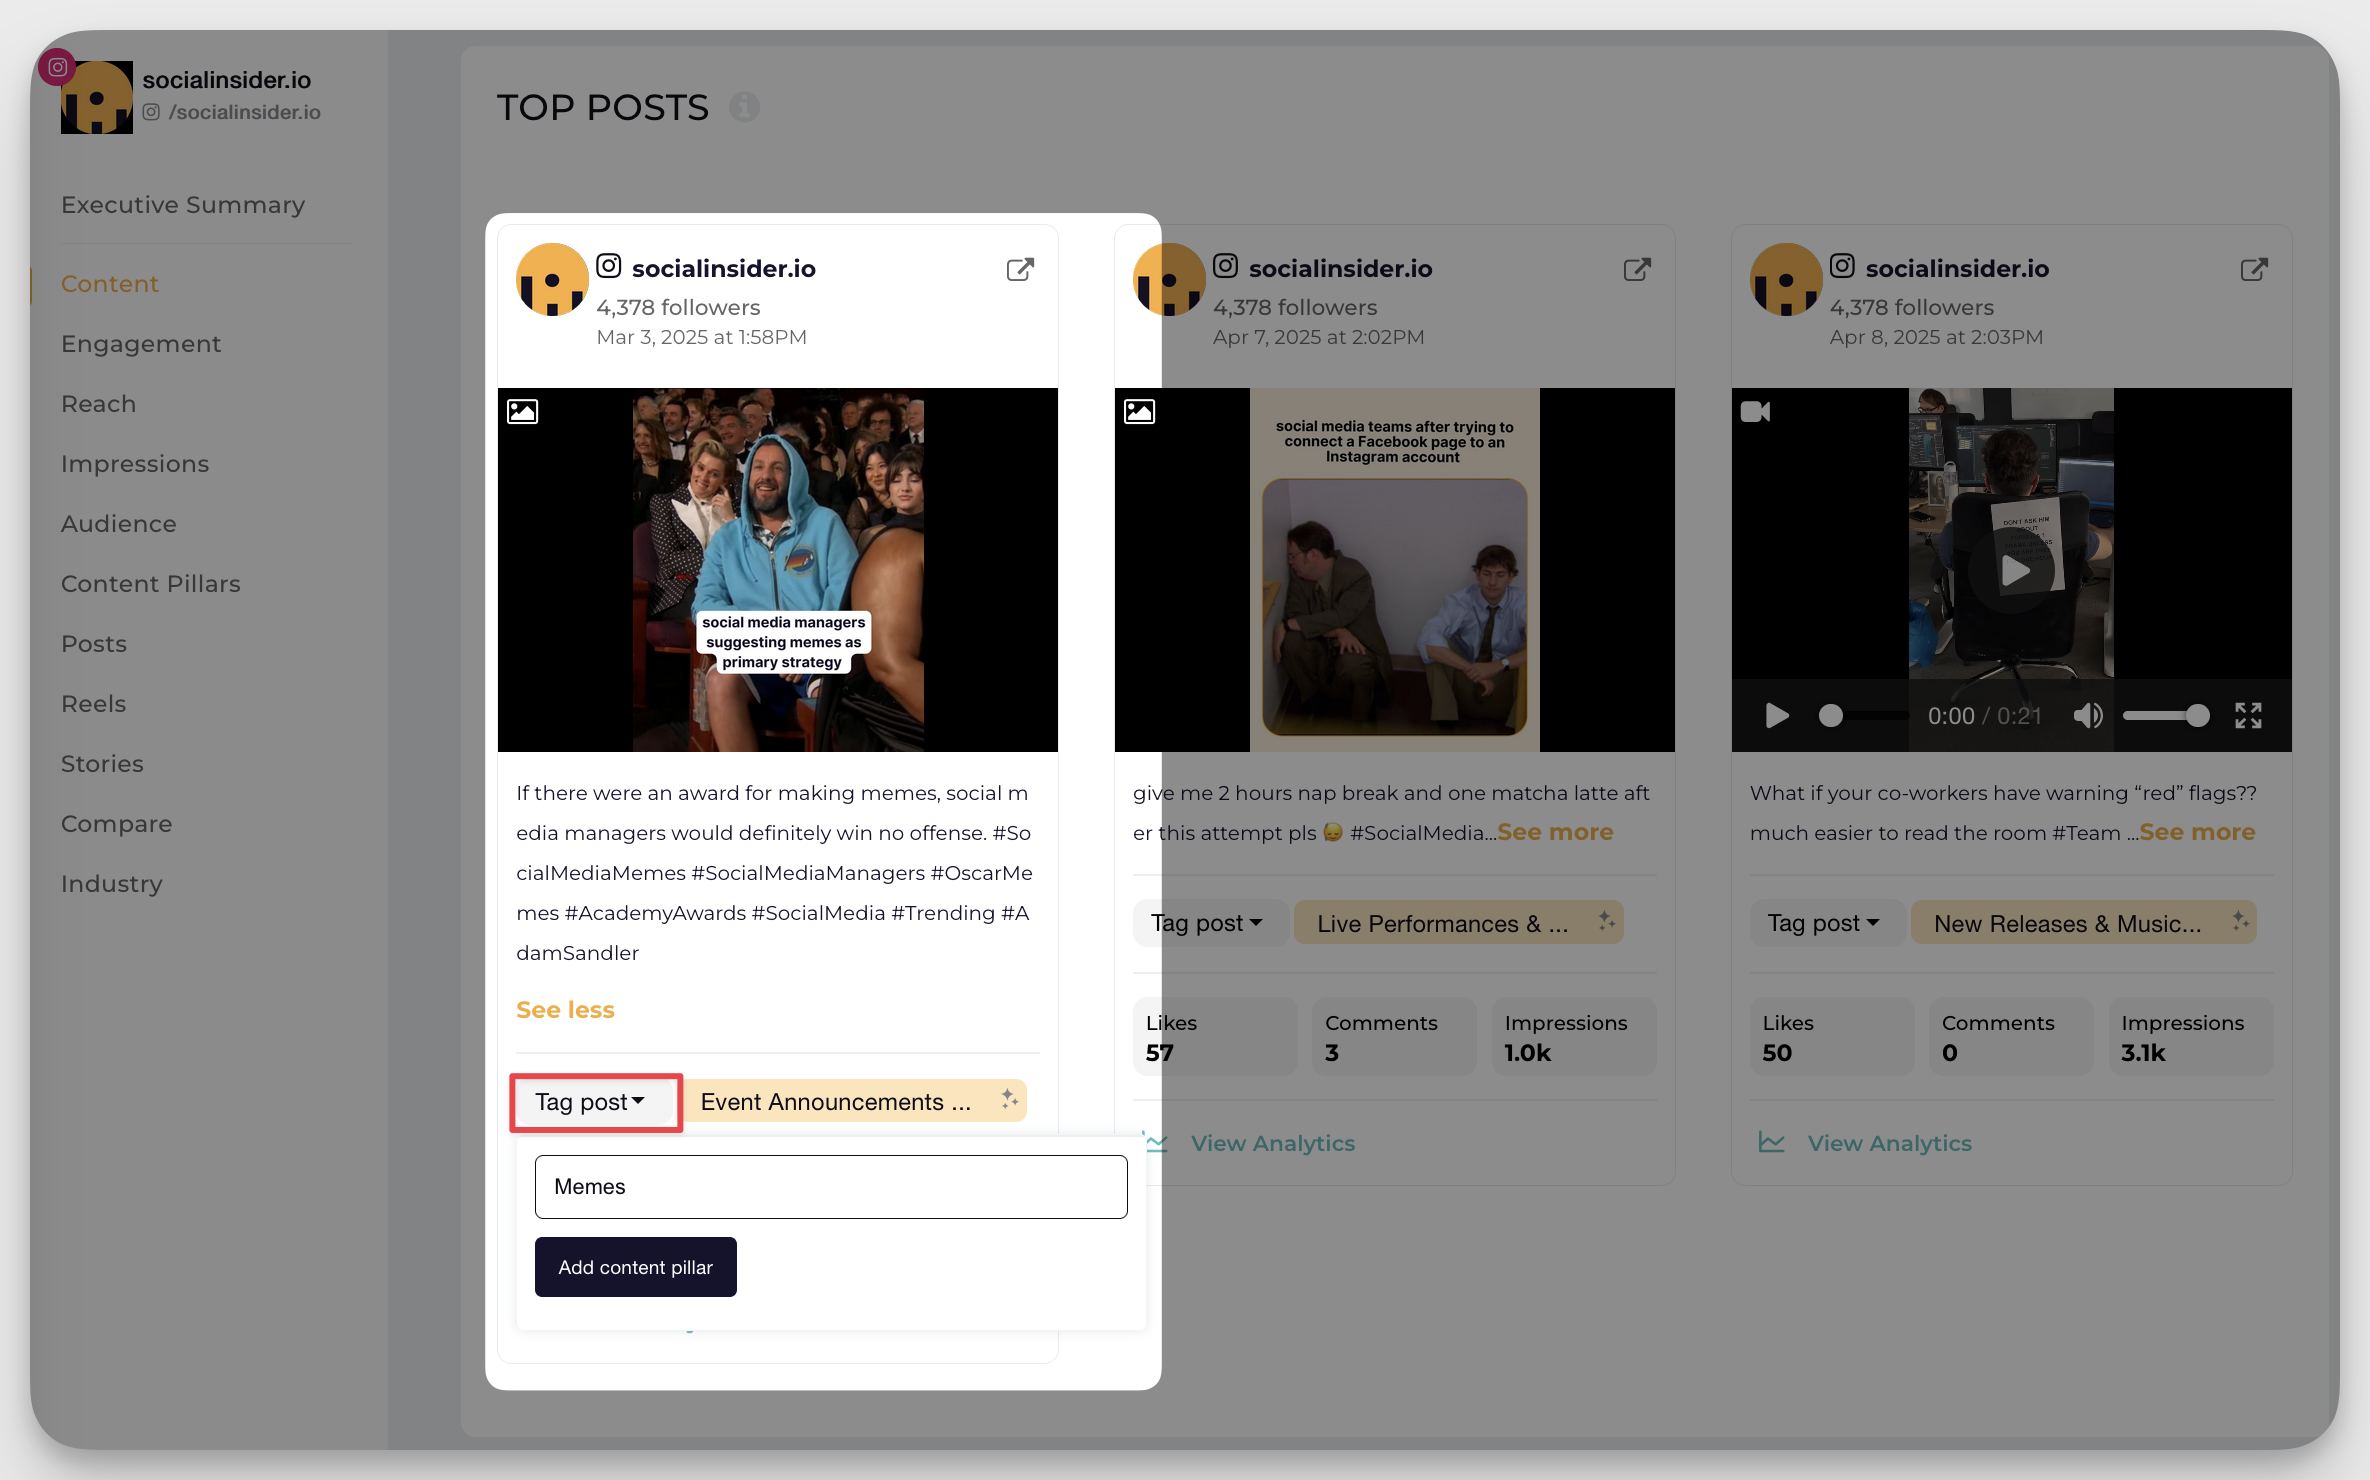Screen dimensions: 2370x1480
Task: Open the Apr 8 post external link icon
Action: pos(2254,269)
